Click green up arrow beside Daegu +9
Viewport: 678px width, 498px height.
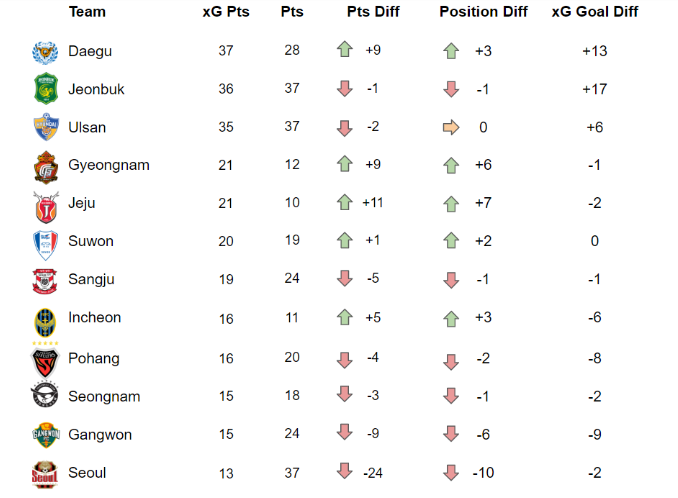tap(345, 51)
